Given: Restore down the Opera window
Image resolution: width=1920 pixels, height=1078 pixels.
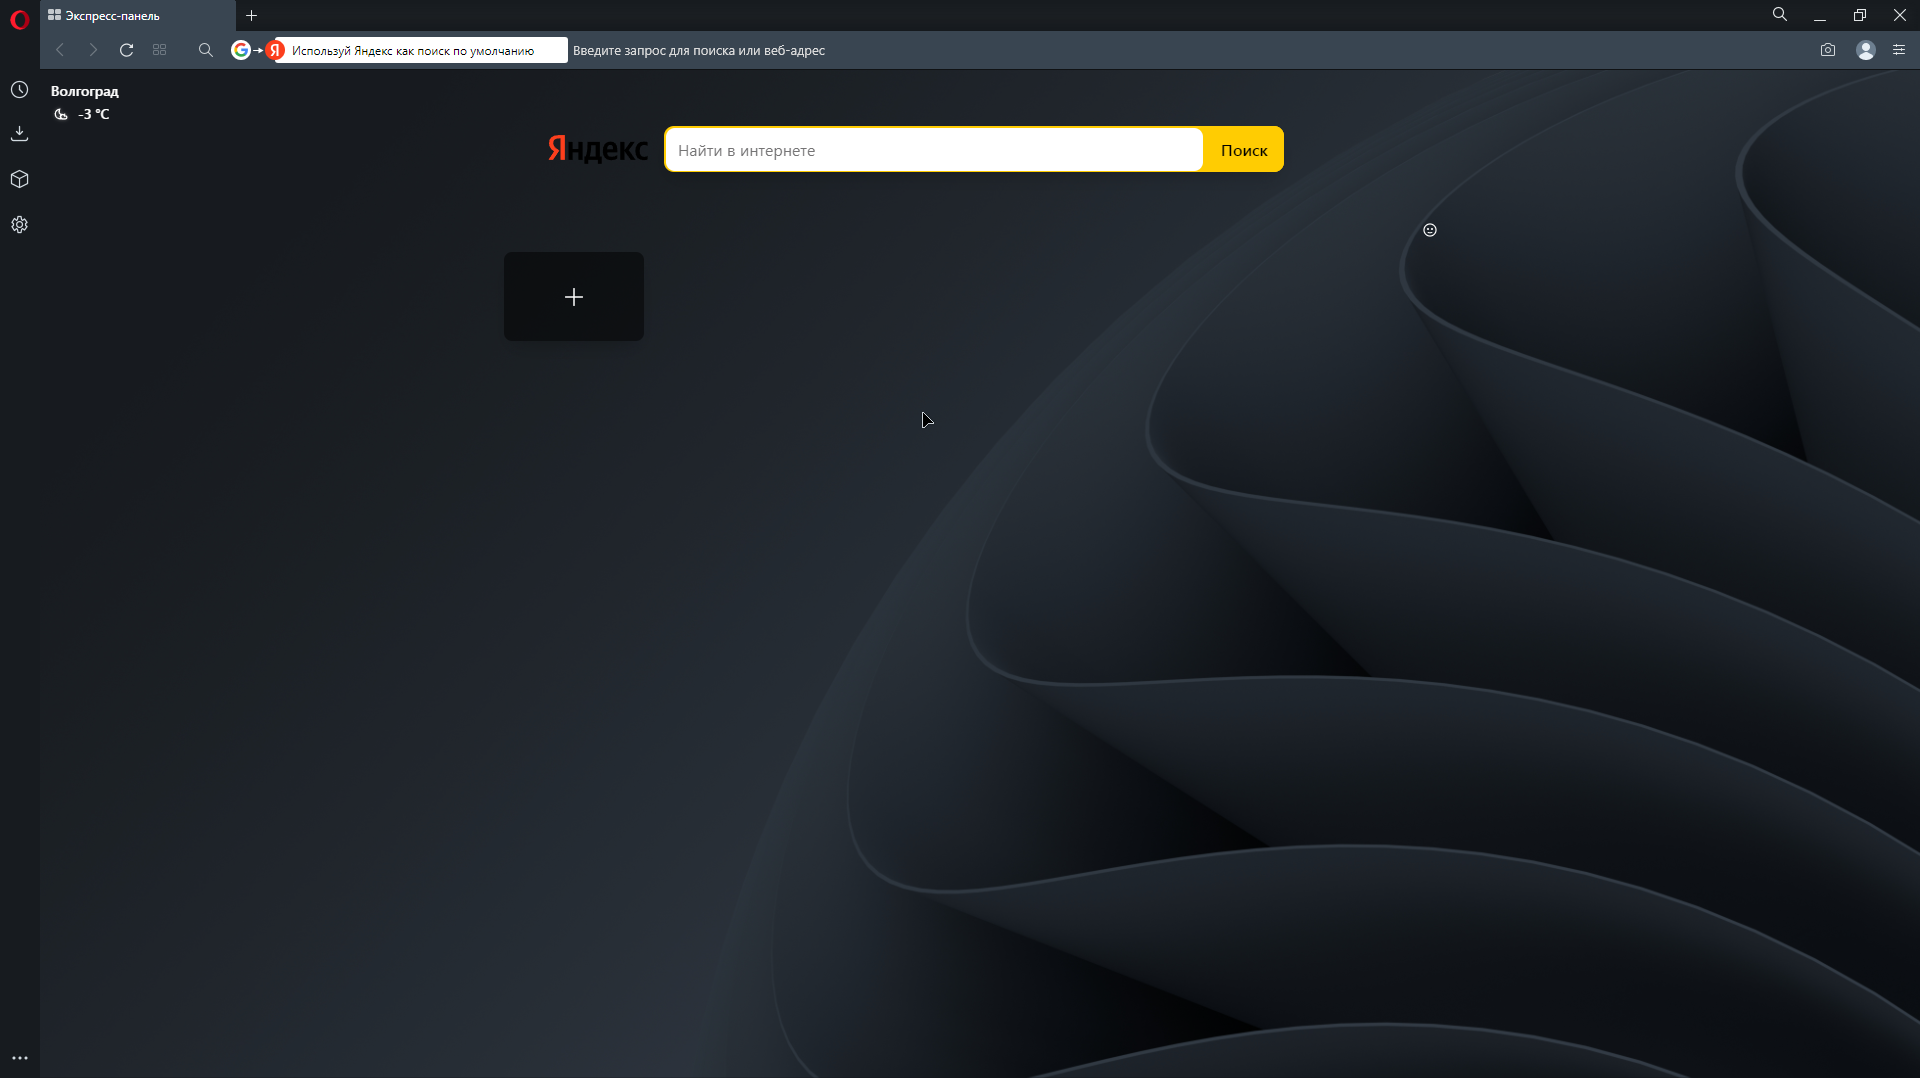Looking at the screenshot, I should [x=1860, y=16].
